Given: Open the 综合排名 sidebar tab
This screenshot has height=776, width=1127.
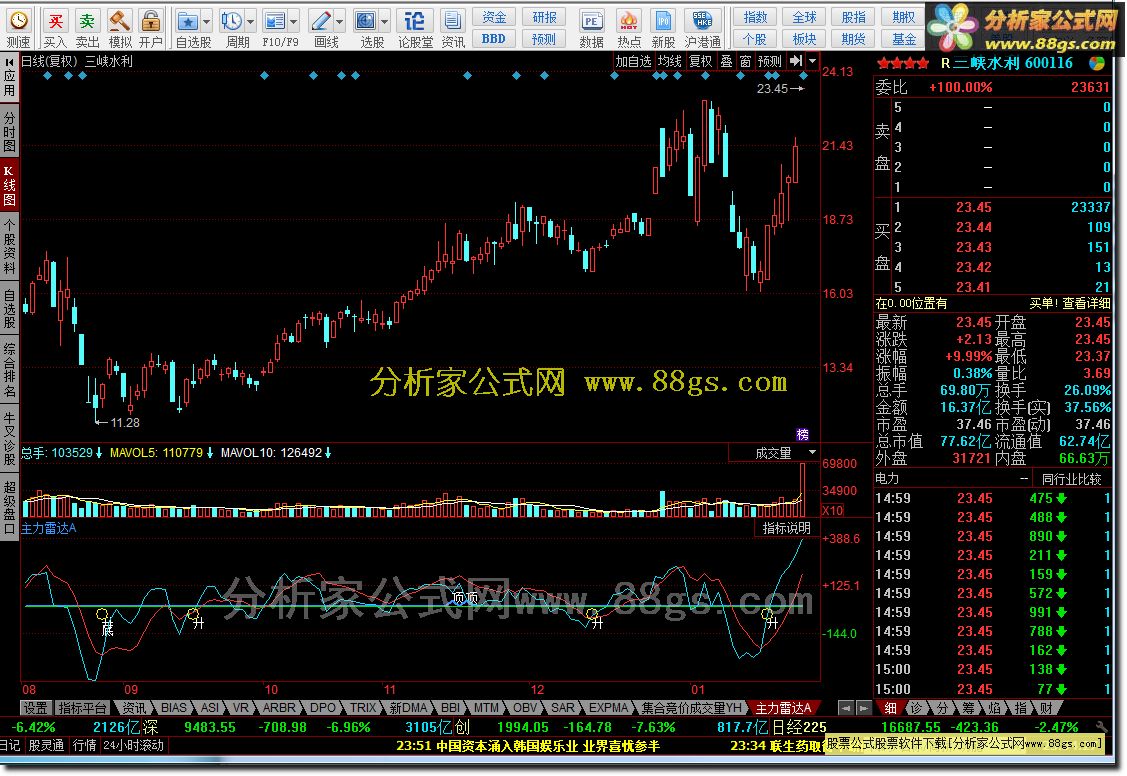Looking at the screenshot, I should coord(9,370).
